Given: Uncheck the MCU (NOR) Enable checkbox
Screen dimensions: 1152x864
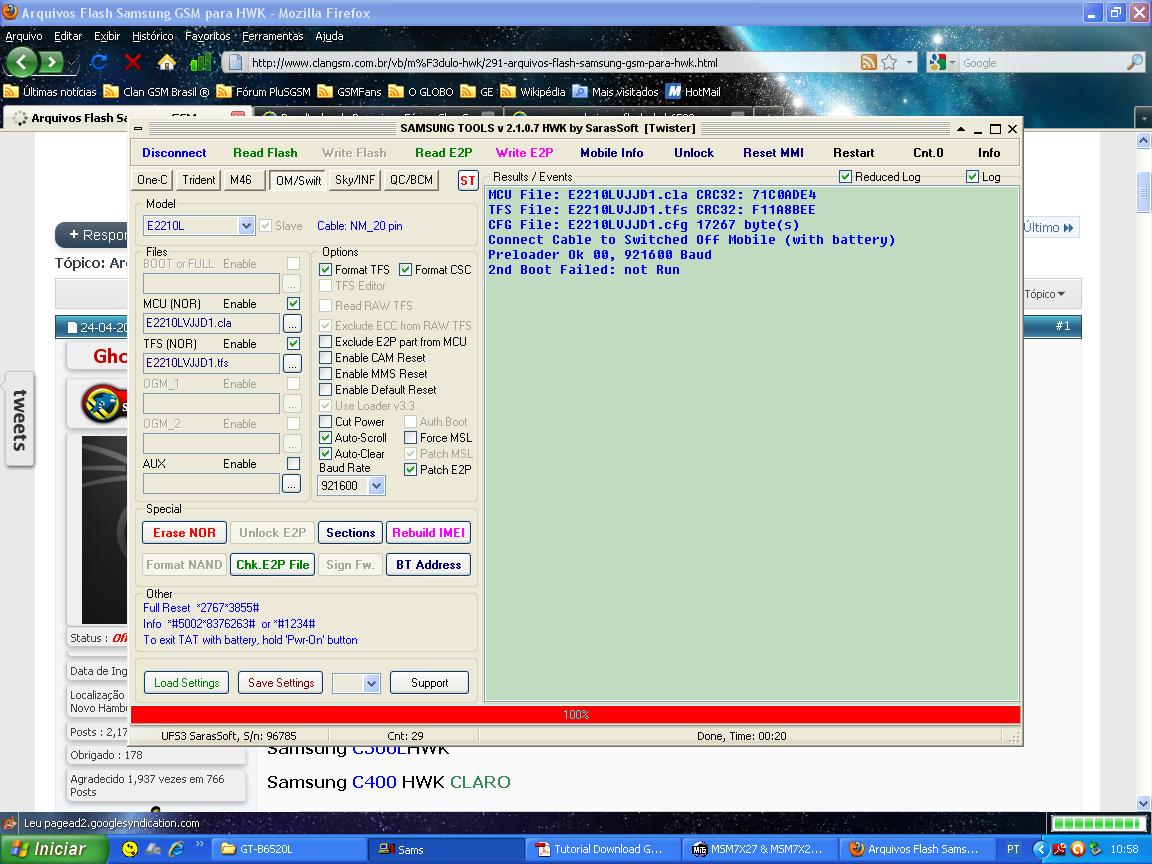Looking at the screenshot, I should (293, 303).
